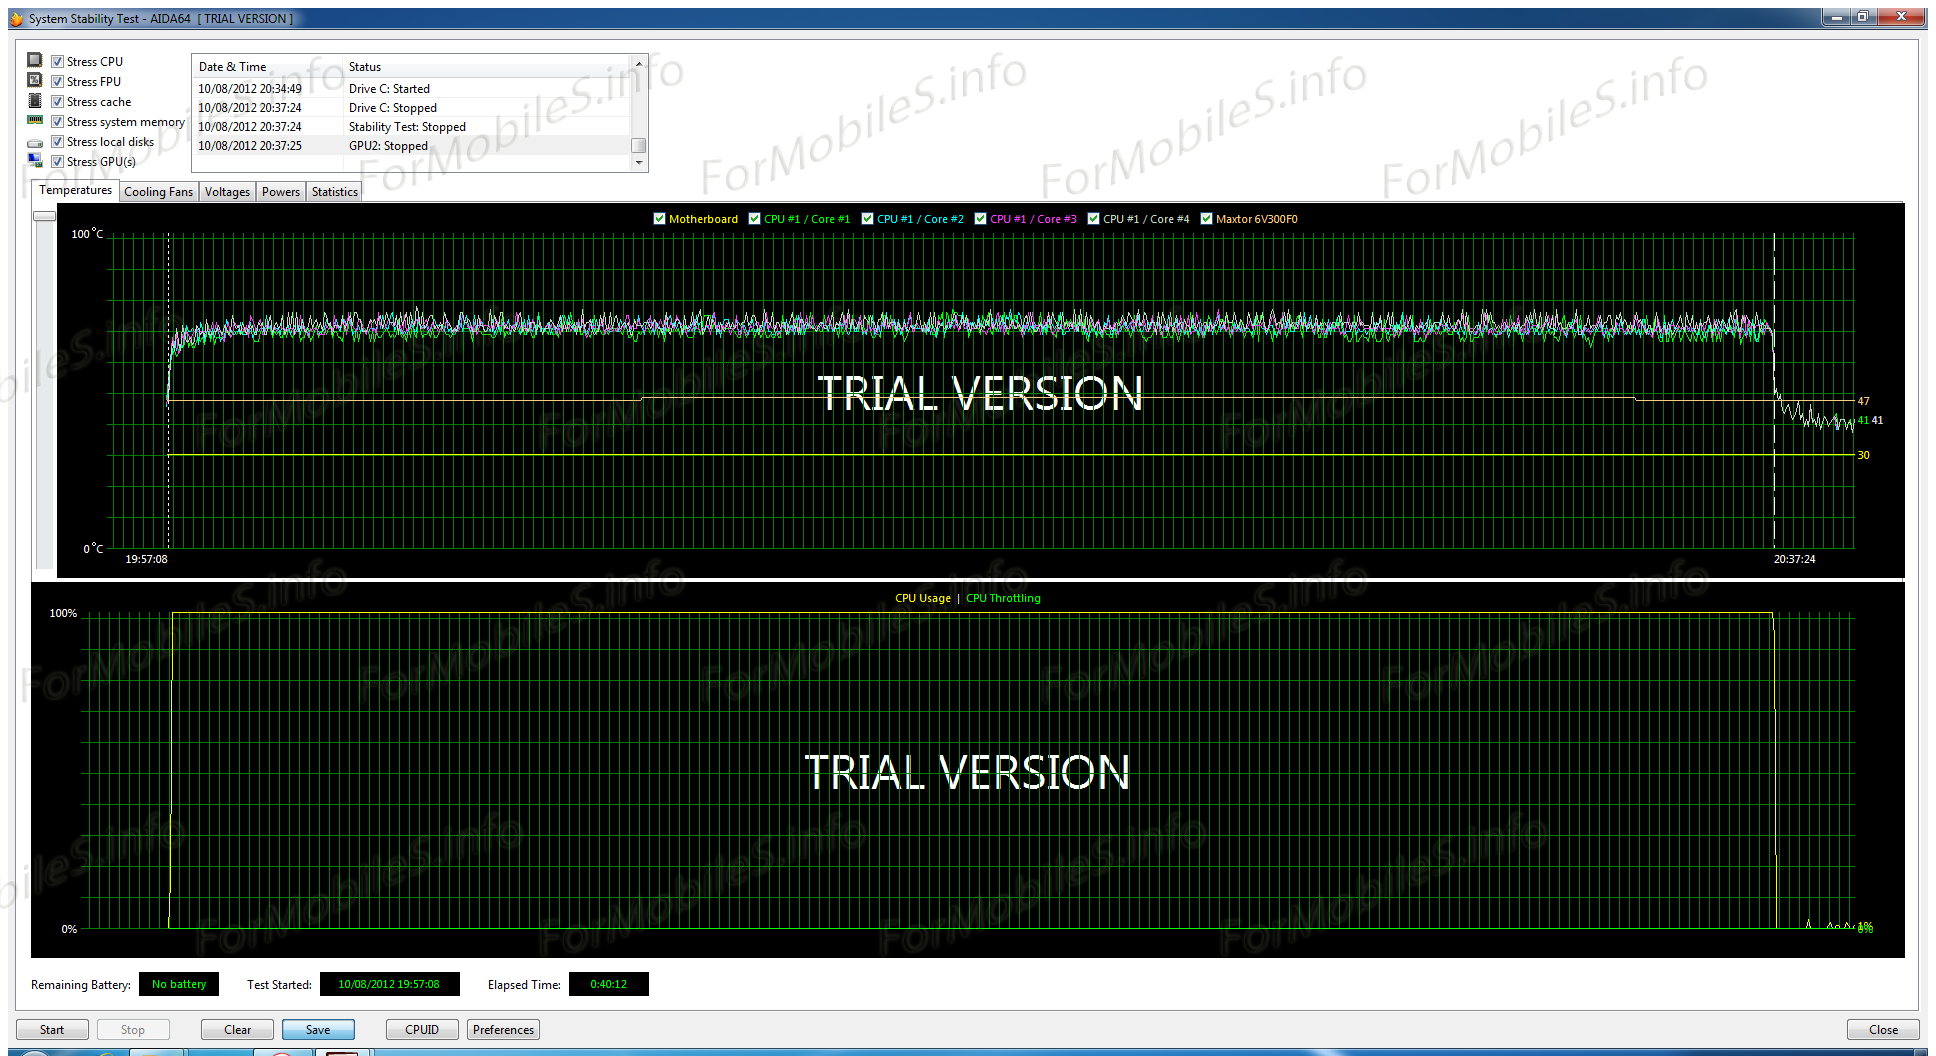Open the Preferences dialog
Screen dimensions: 1936x1056
point(503,1030)
